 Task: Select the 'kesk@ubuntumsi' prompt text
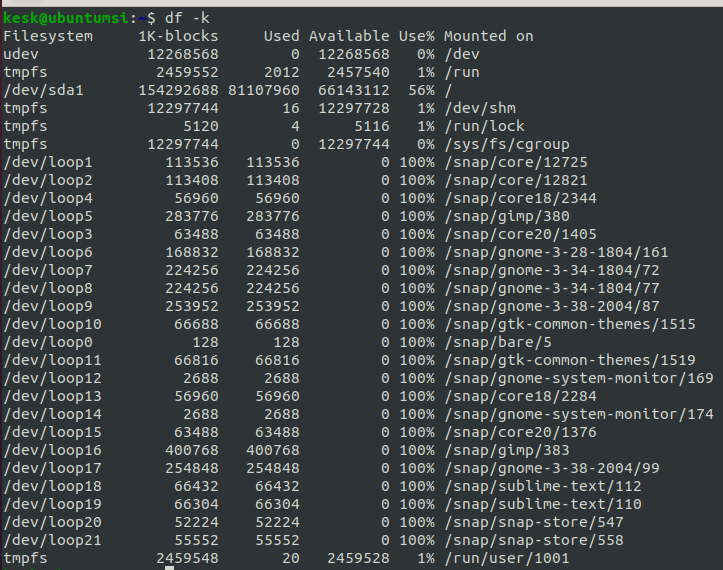coord(66,18)
